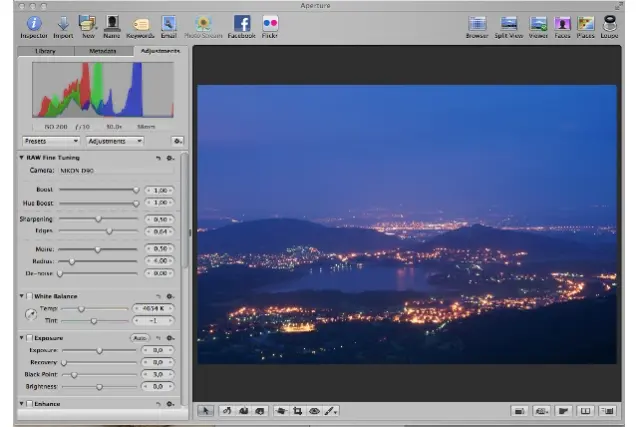Screen dimensions: 640x427
Task: Open the Loupe magnifier tool
Action: tap(609, 23)
